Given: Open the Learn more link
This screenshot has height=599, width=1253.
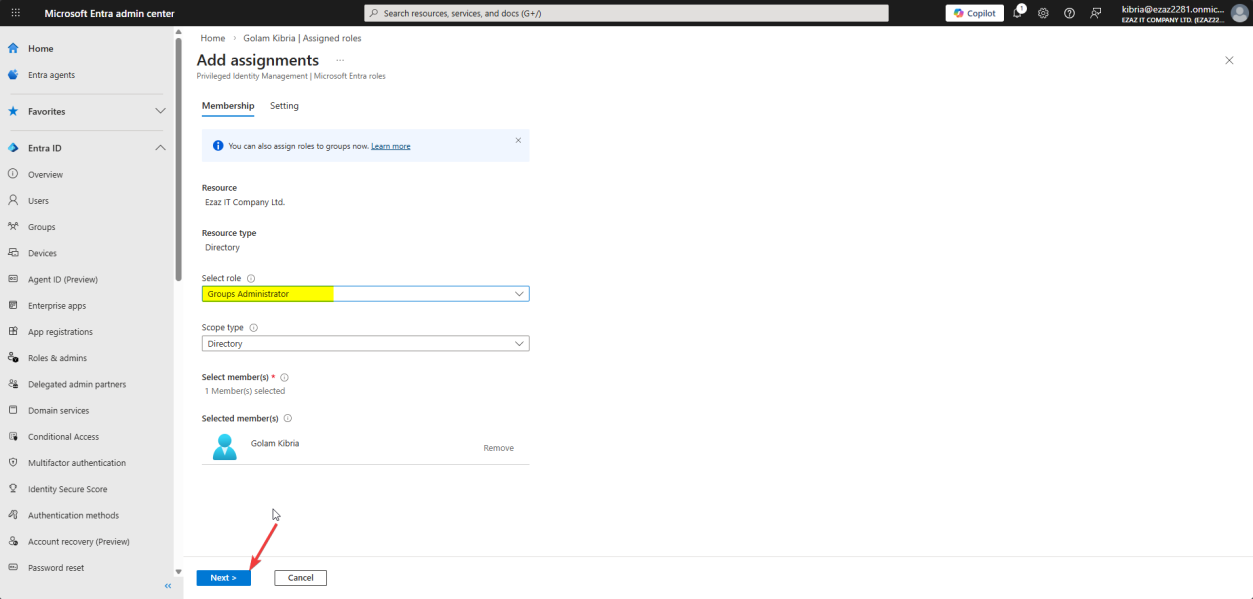Looking at the screenshot, I should [x=391, y=146].
